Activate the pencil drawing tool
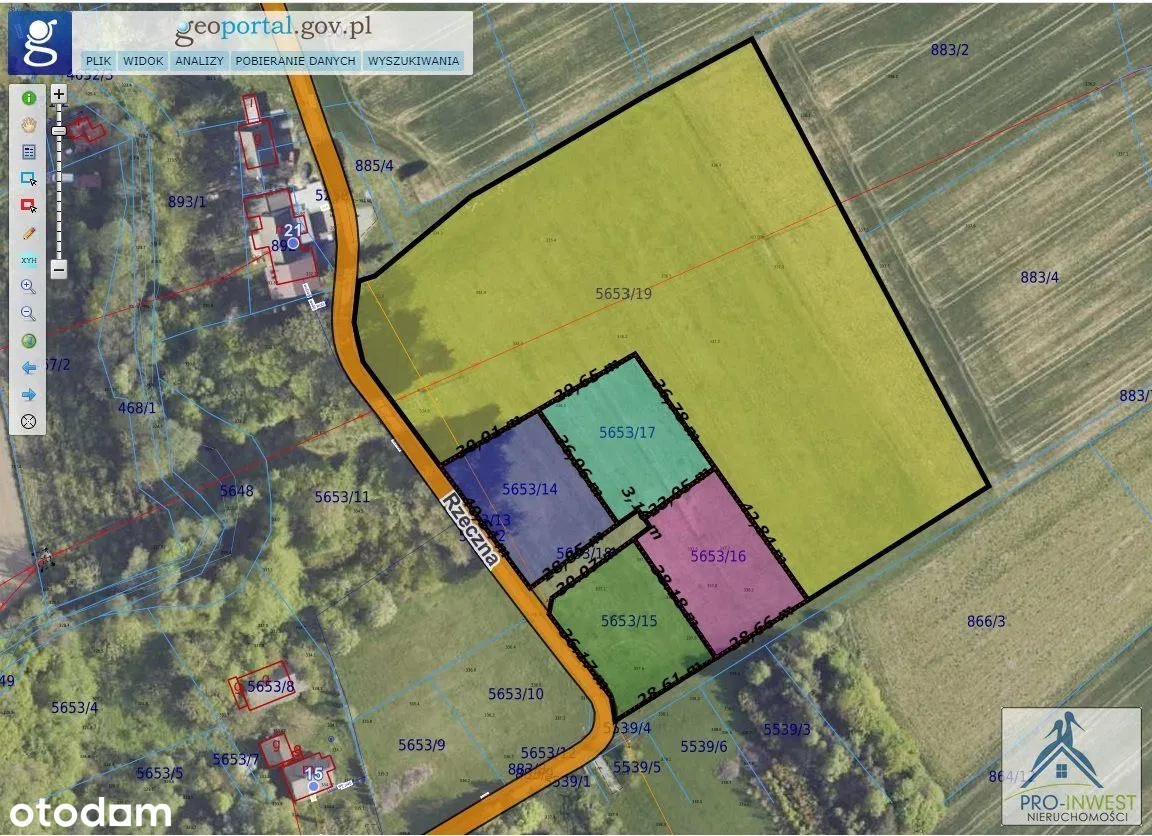1152x836 pixels. pos(28,233)
